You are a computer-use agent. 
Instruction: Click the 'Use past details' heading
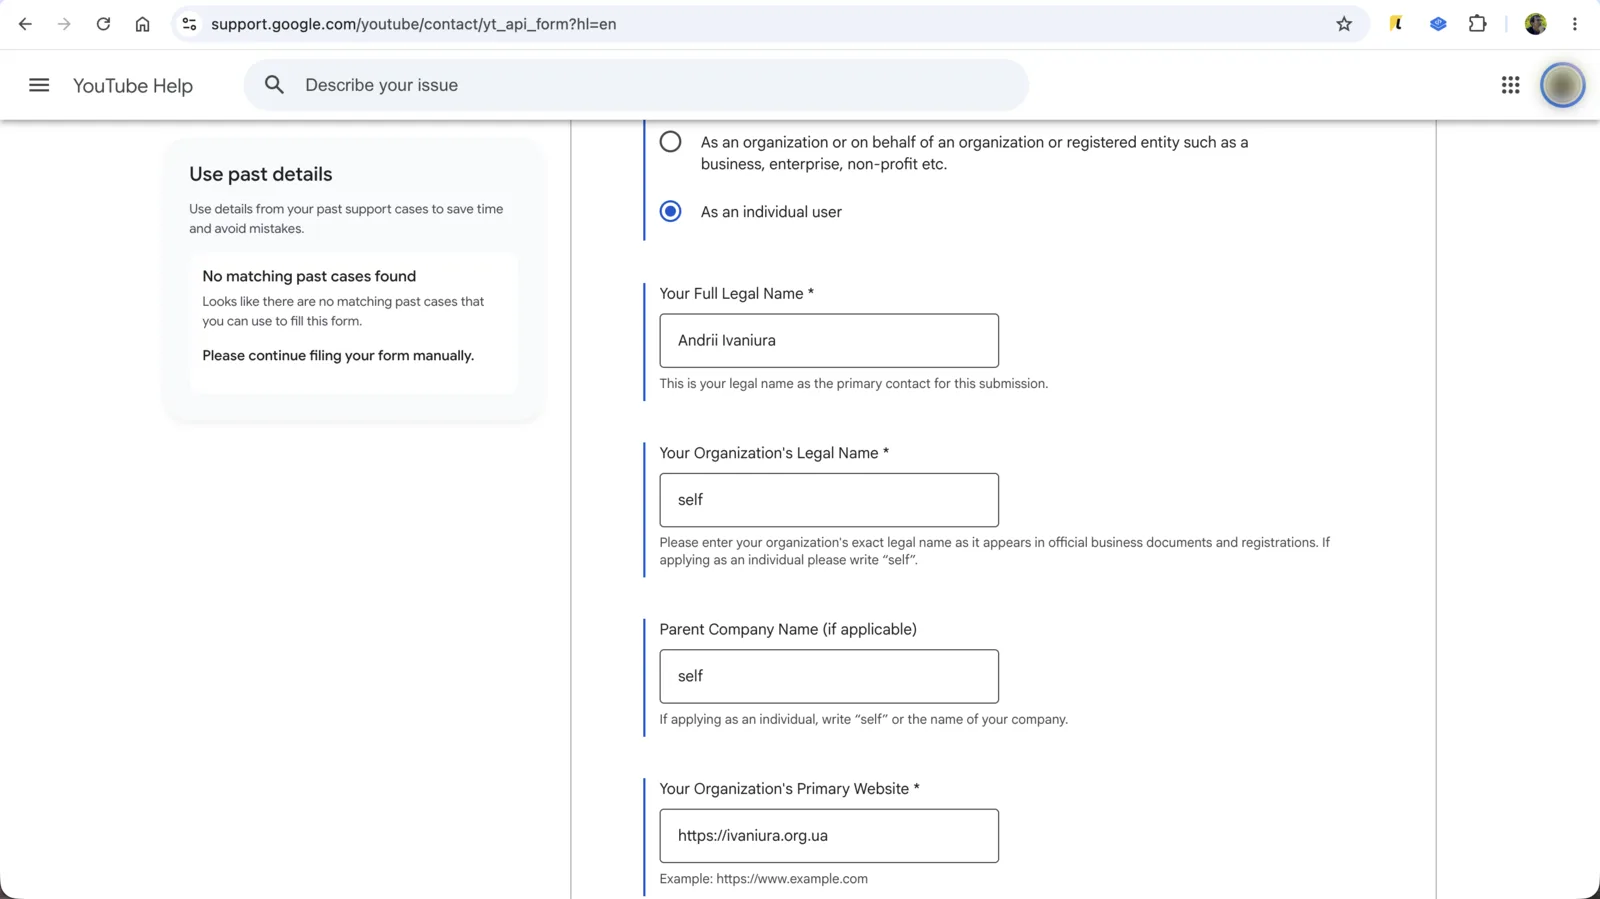click(x=261, y=174)
